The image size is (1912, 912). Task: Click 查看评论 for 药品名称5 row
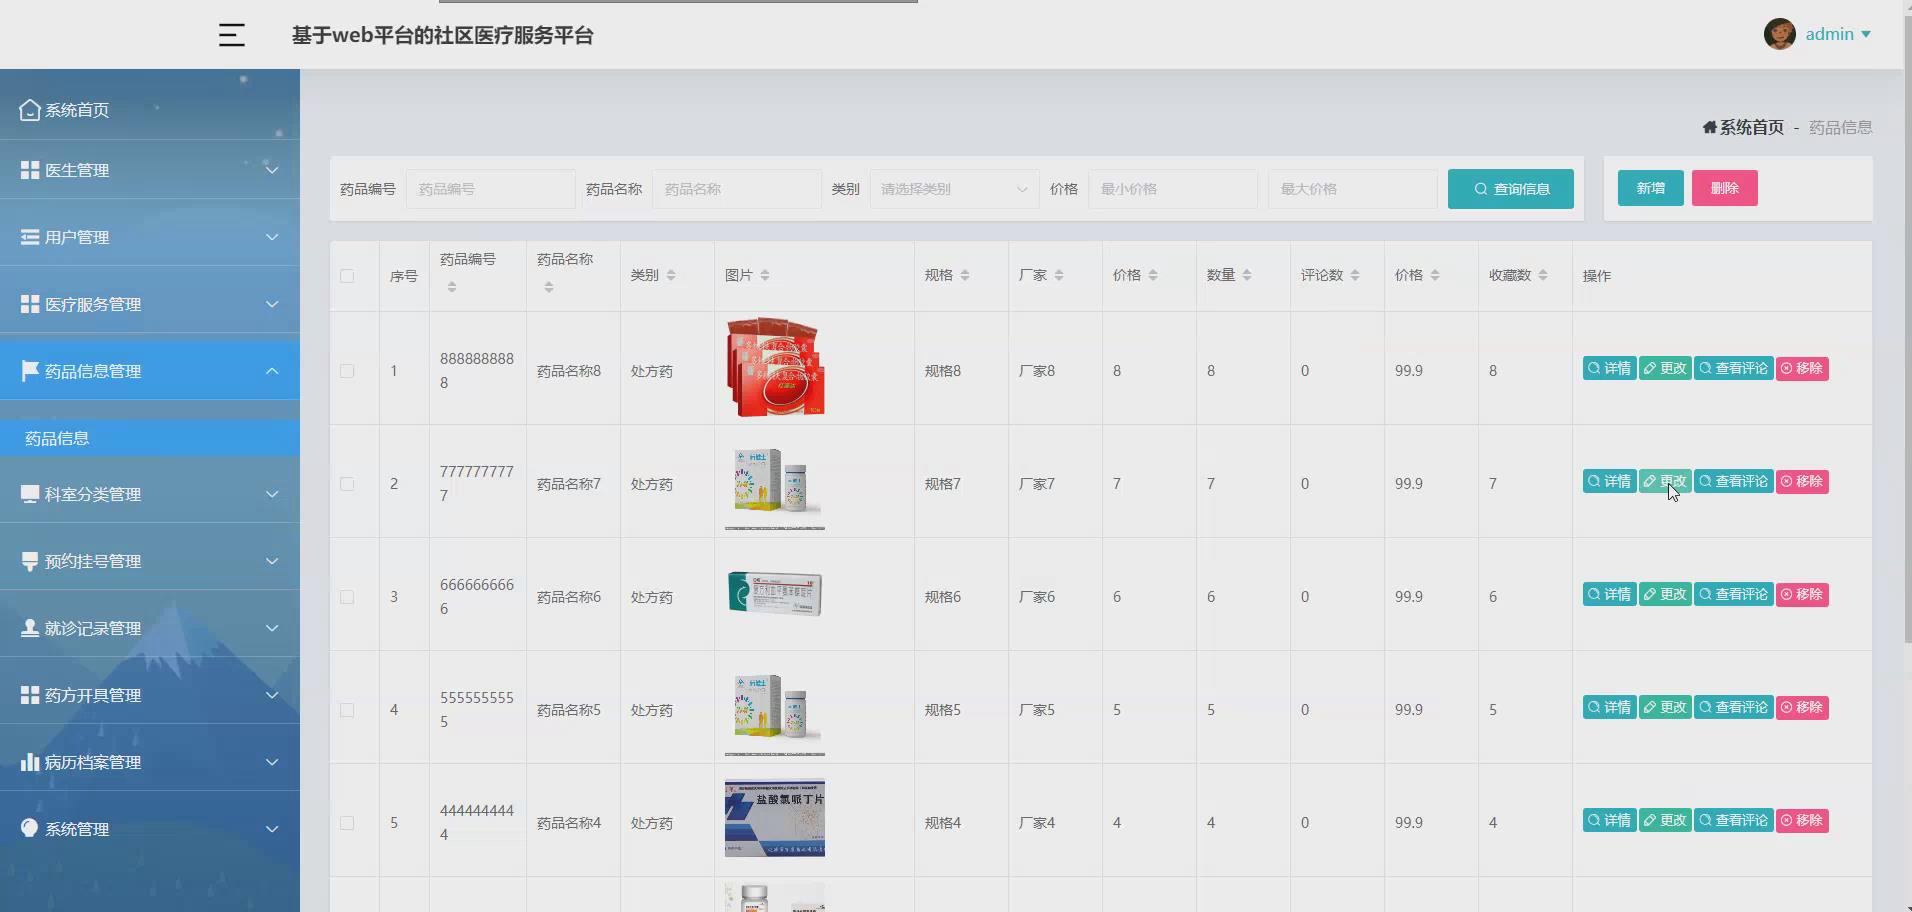[x=1733, y=707]
